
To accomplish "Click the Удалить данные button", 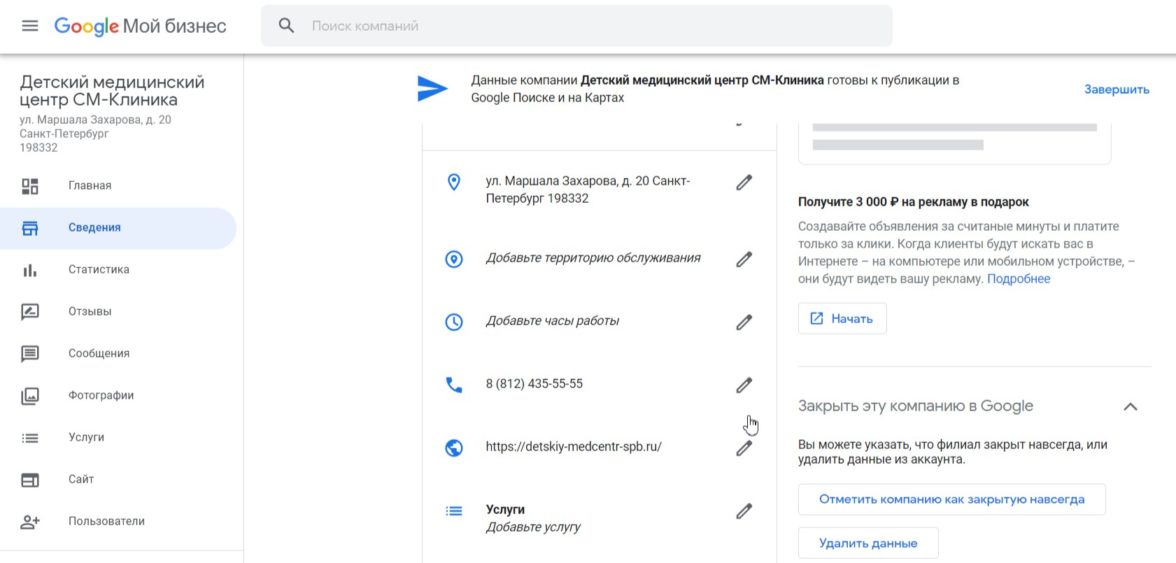I will pos(867,544).
